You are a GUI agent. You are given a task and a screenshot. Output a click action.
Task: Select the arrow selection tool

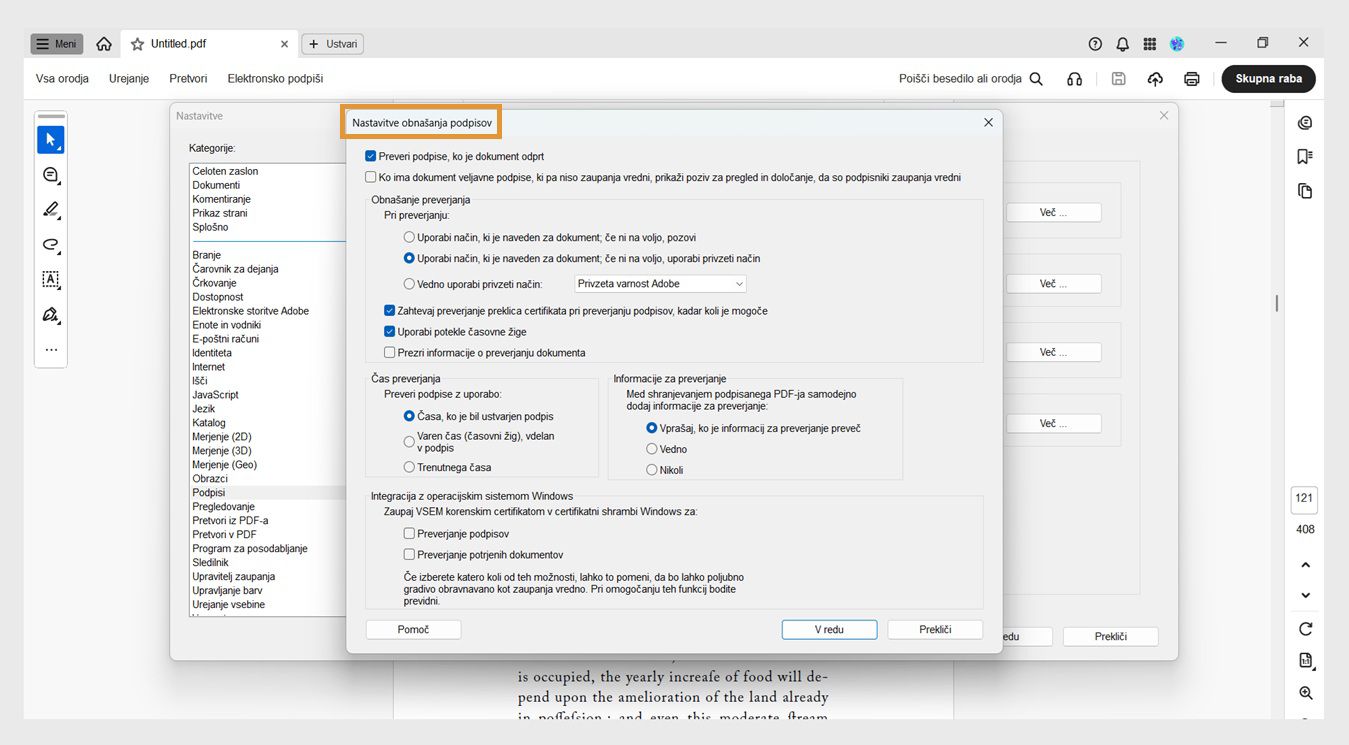(x=51, y=140)
